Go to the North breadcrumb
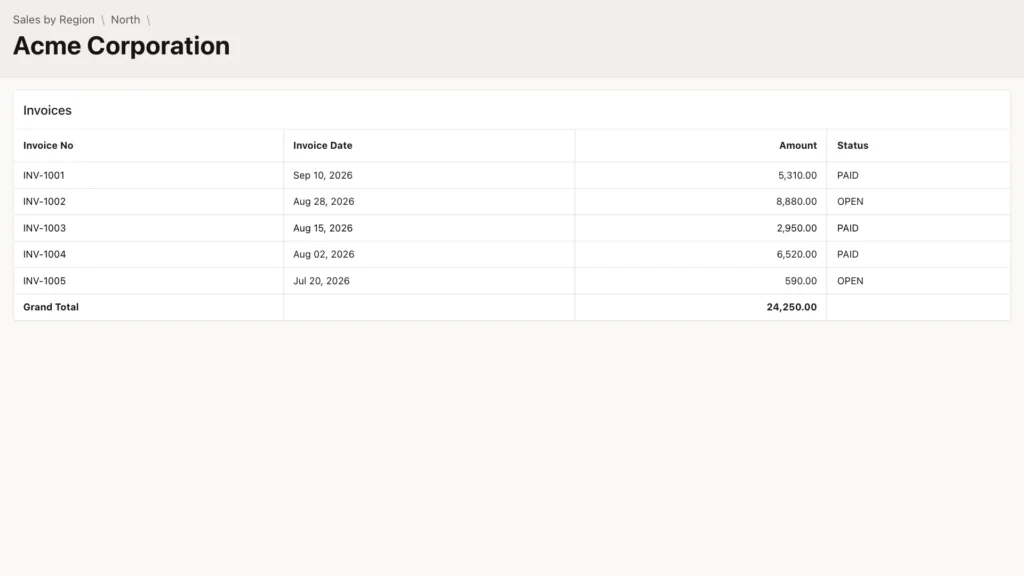The width and height of the screenshot is (1024, 576). [125, 20]
